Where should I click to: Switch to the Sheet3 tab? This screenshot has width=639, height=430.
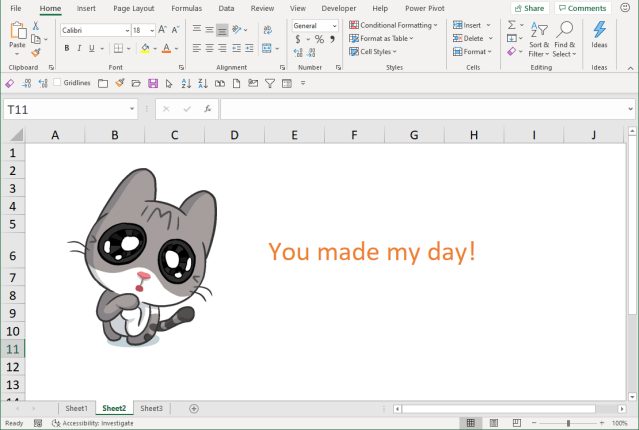click(151, 408)
